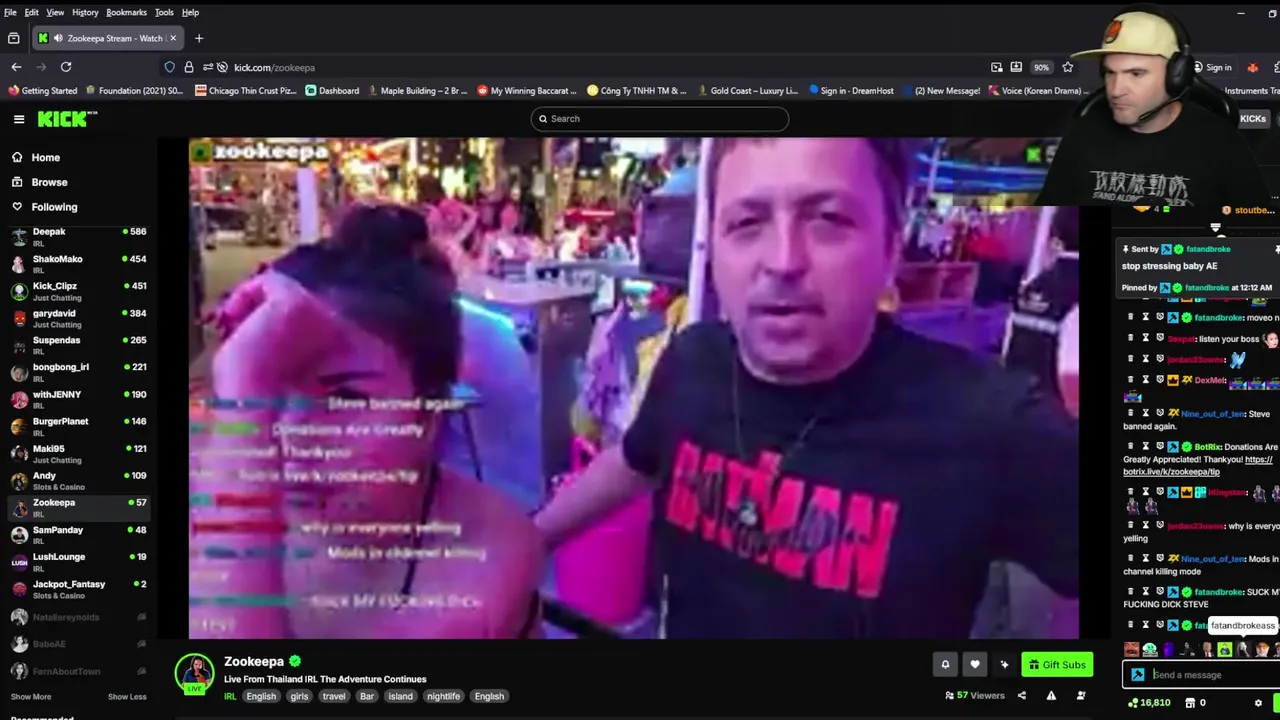Open BurgerPlanet channel in followed list
The width and height of the screenshot is (1280, 720).
coord(78,426)
